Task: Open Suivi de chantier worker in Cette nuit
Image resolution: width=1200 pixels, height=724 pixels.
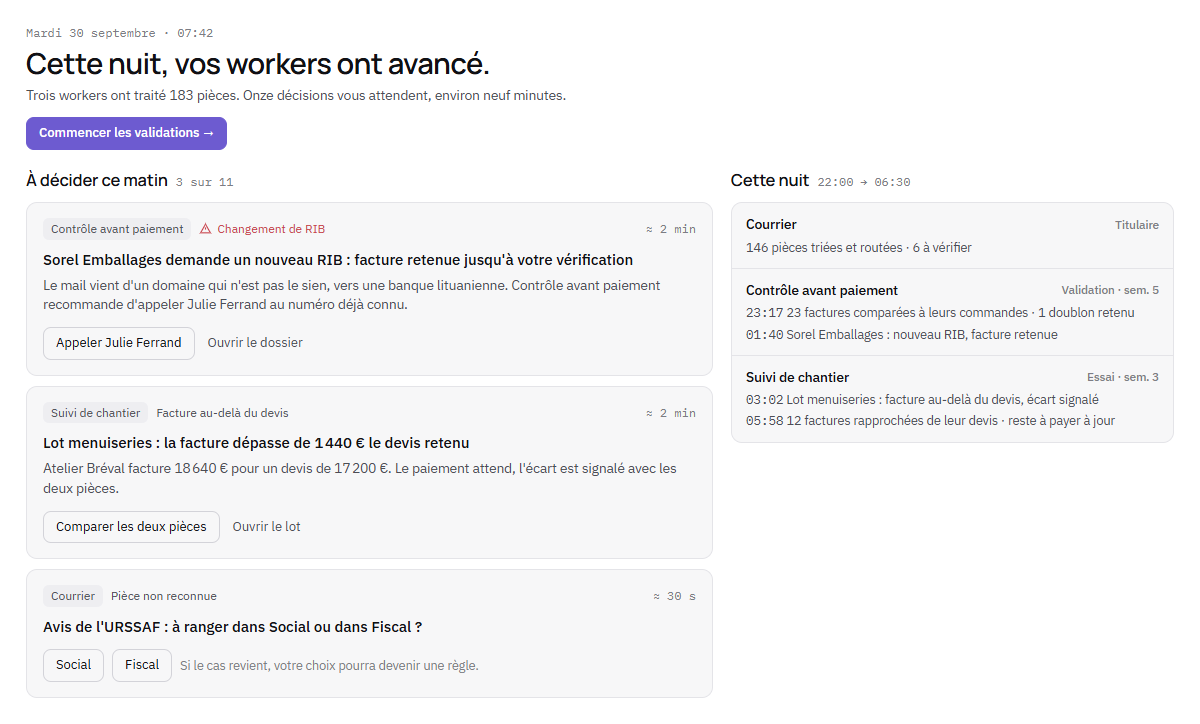Action: coord(952,399)
